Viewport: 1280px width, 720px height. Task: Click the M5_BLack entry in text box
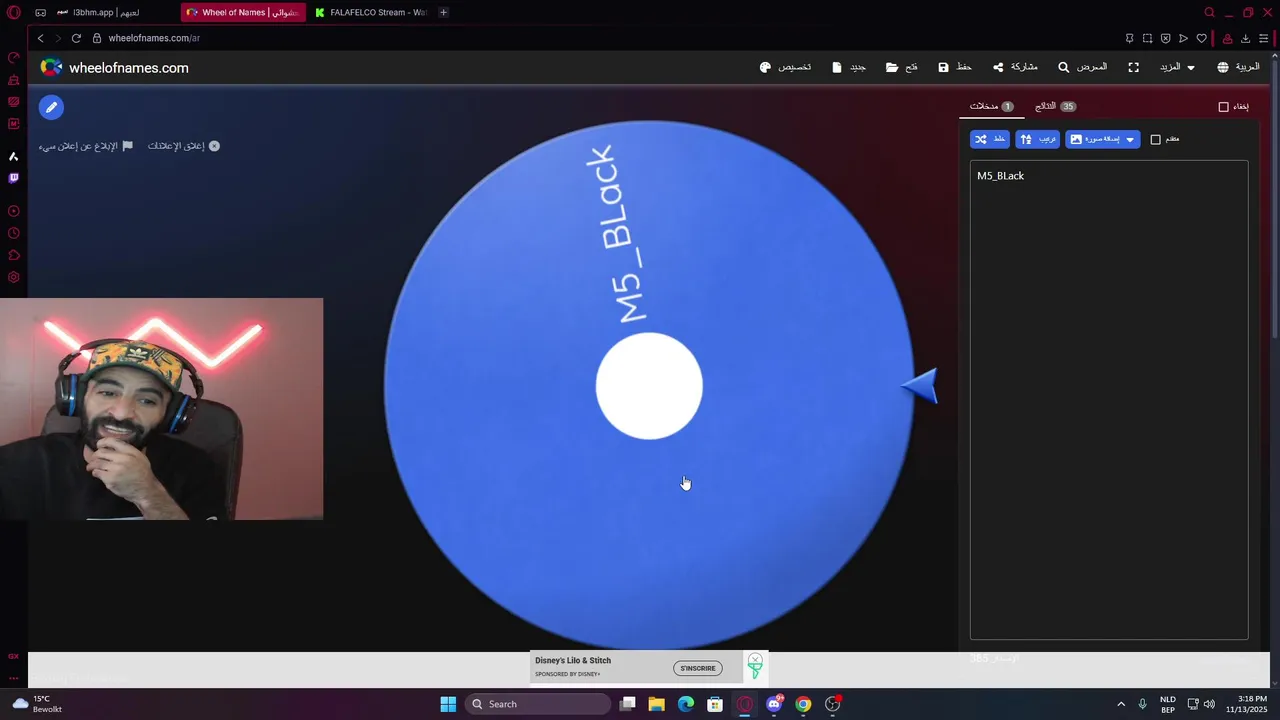(x=1000, y=176)
